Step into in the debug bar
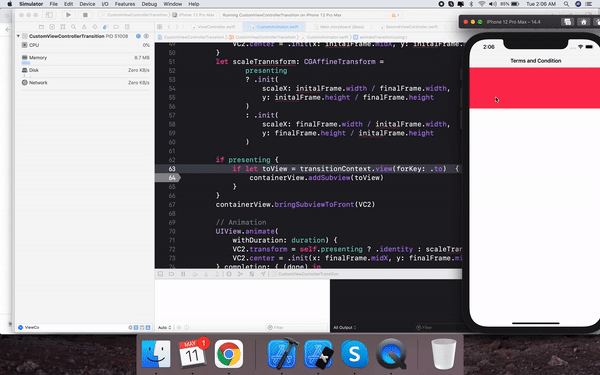600x375 pixels. pyautogui.click(x=206, y=274)
